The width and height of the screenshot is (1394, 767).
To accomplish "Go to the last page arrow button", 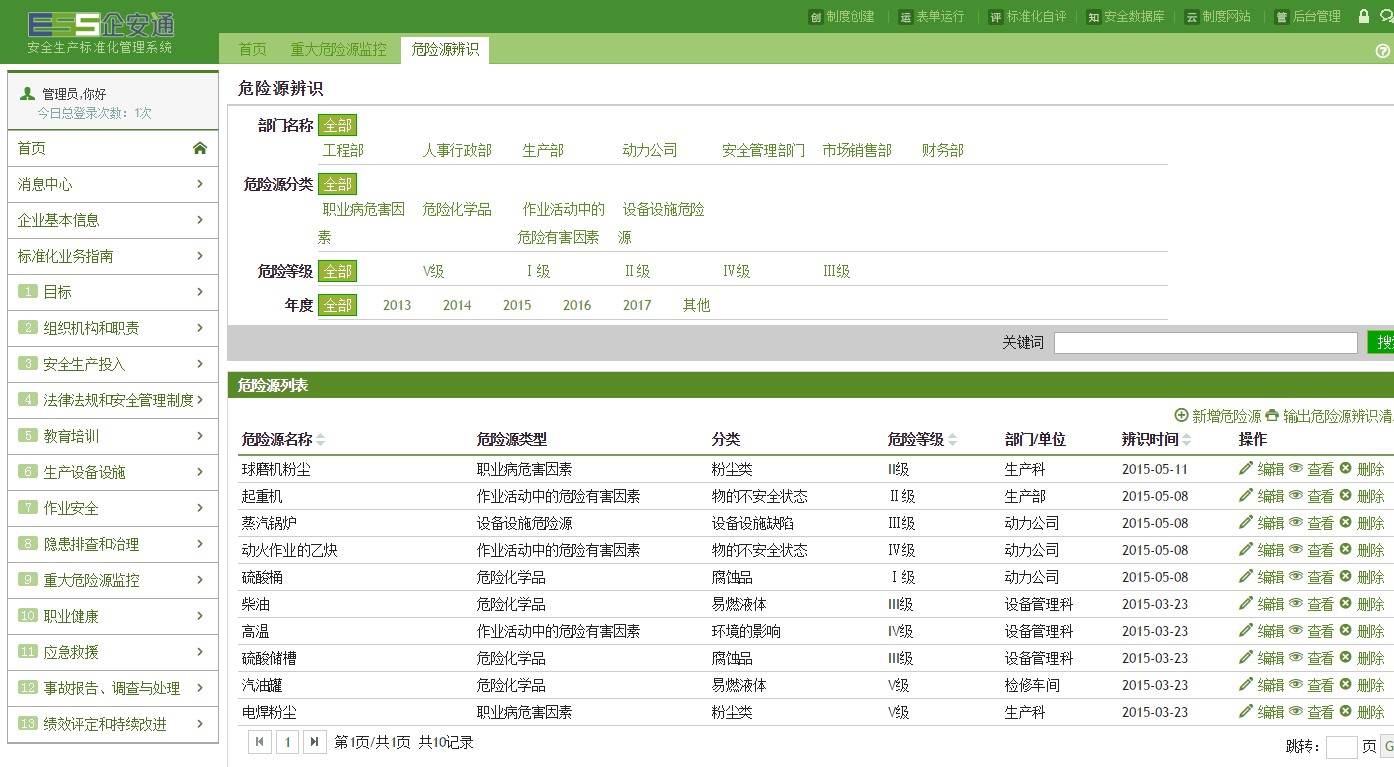I will point(315,742).
